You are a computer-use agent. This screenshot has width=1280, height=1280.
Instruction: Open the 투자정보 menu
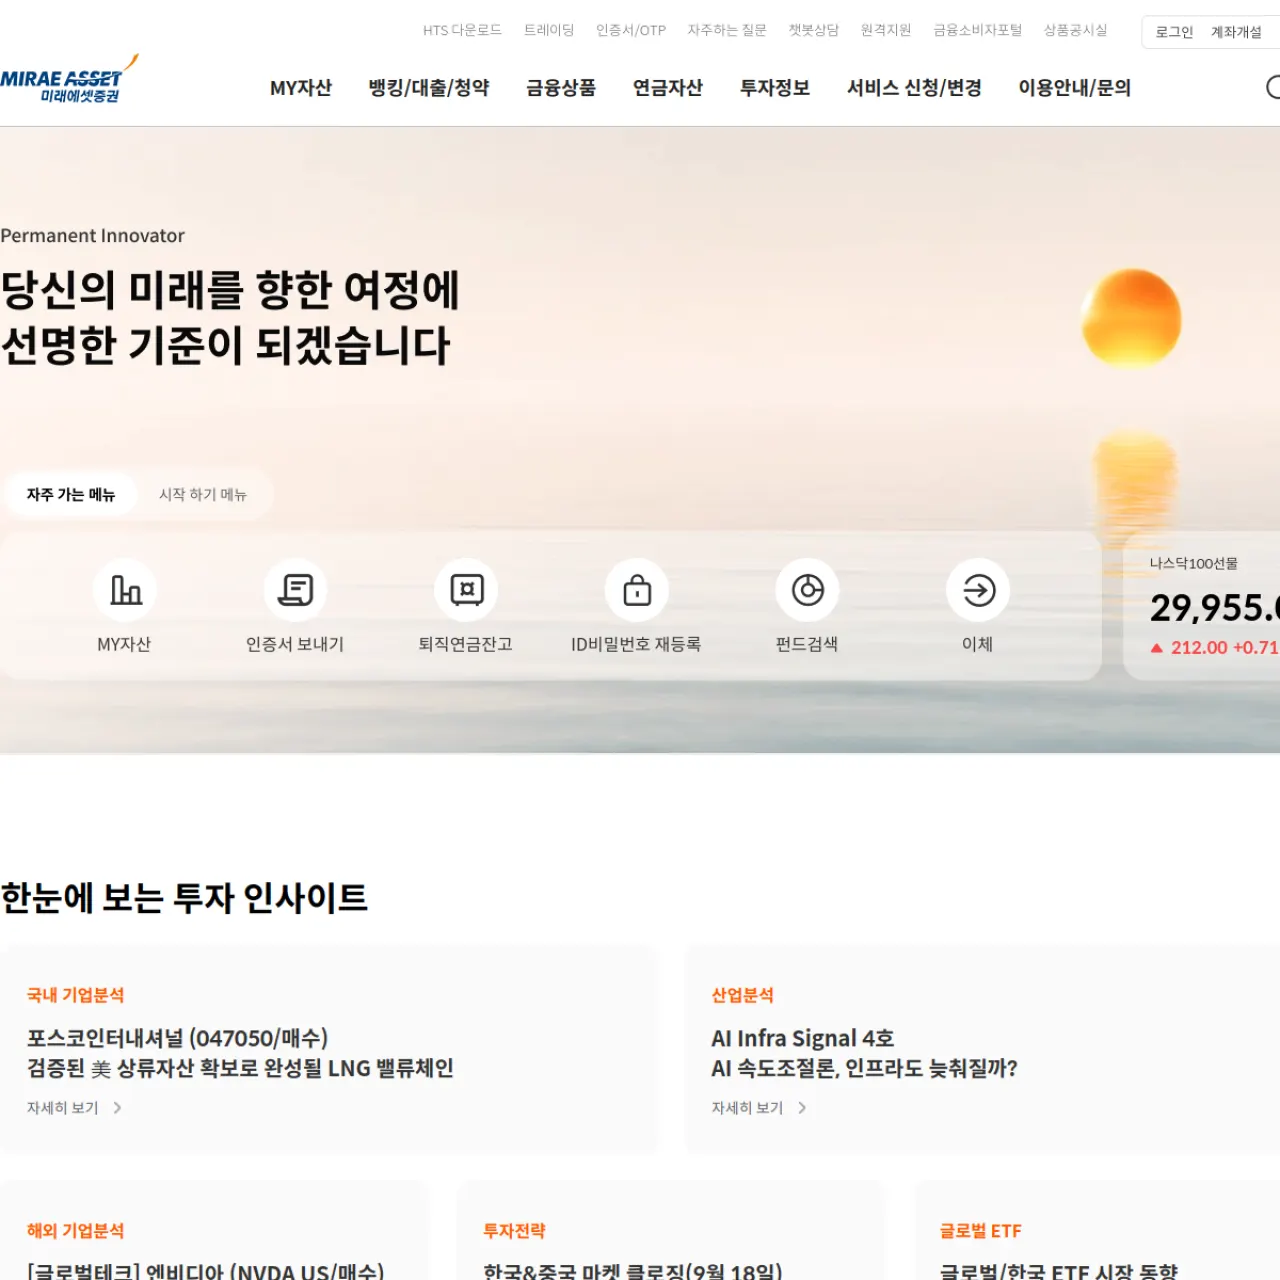coord(775,88)
